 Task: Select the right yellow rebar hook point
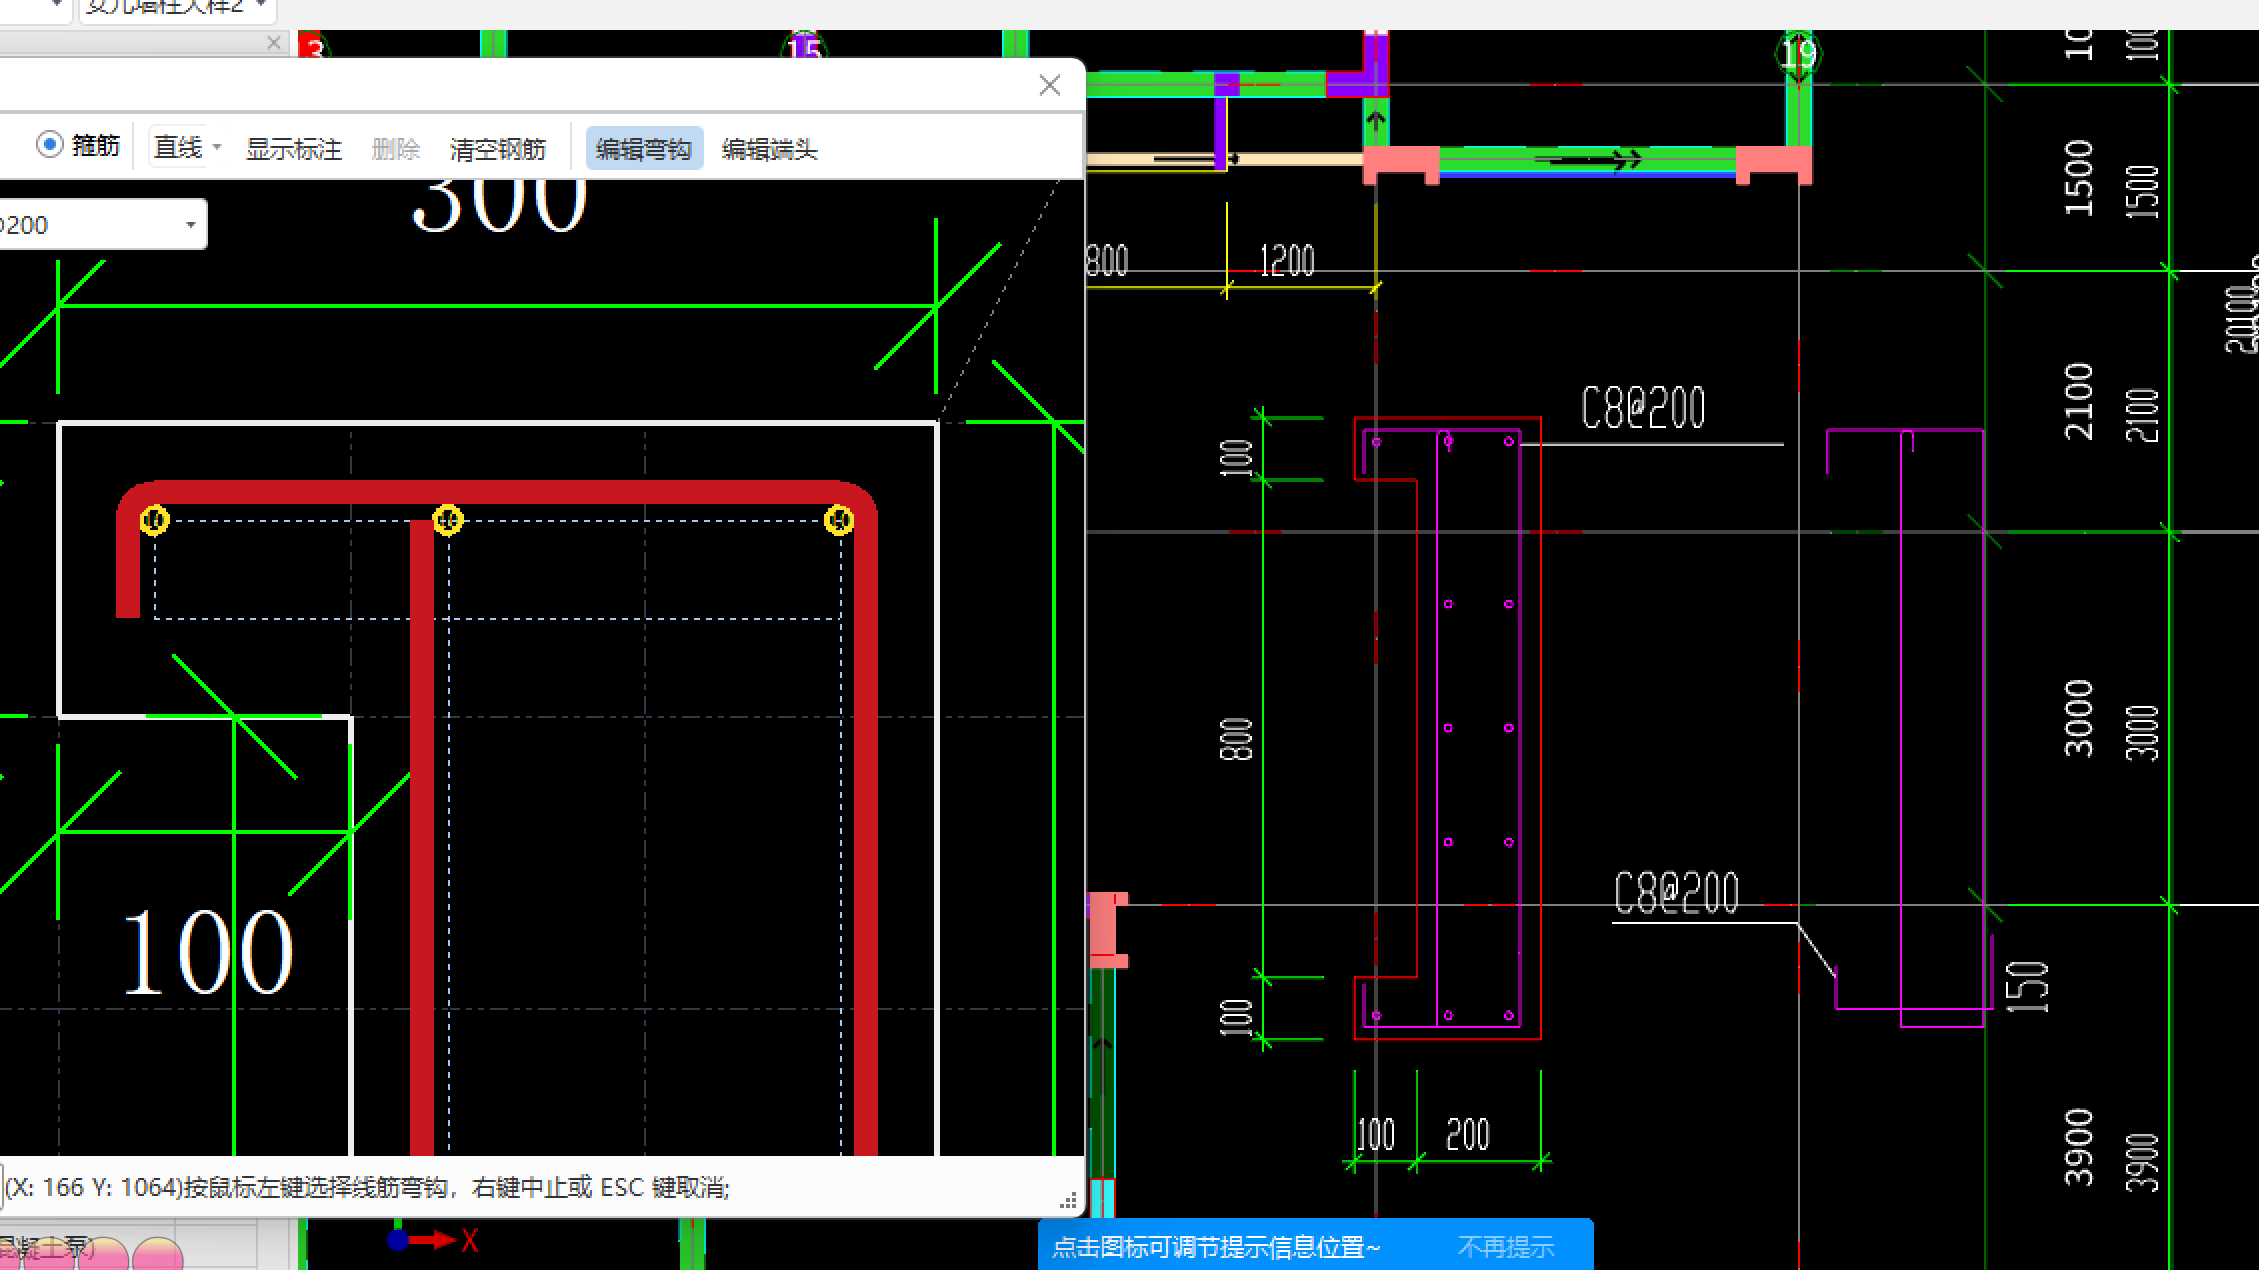pos(839,520)
